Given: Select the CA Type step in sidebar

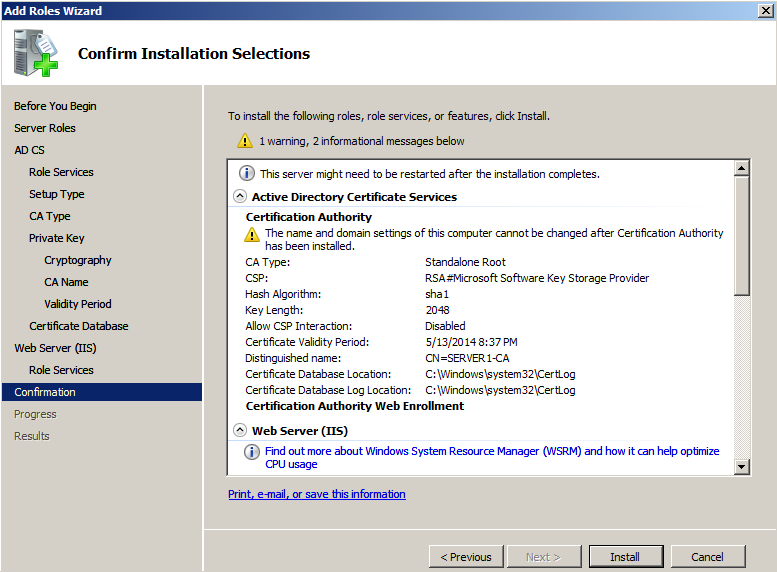Looking at the screenshot, I should pyautogui.click(x=50, y=216).
